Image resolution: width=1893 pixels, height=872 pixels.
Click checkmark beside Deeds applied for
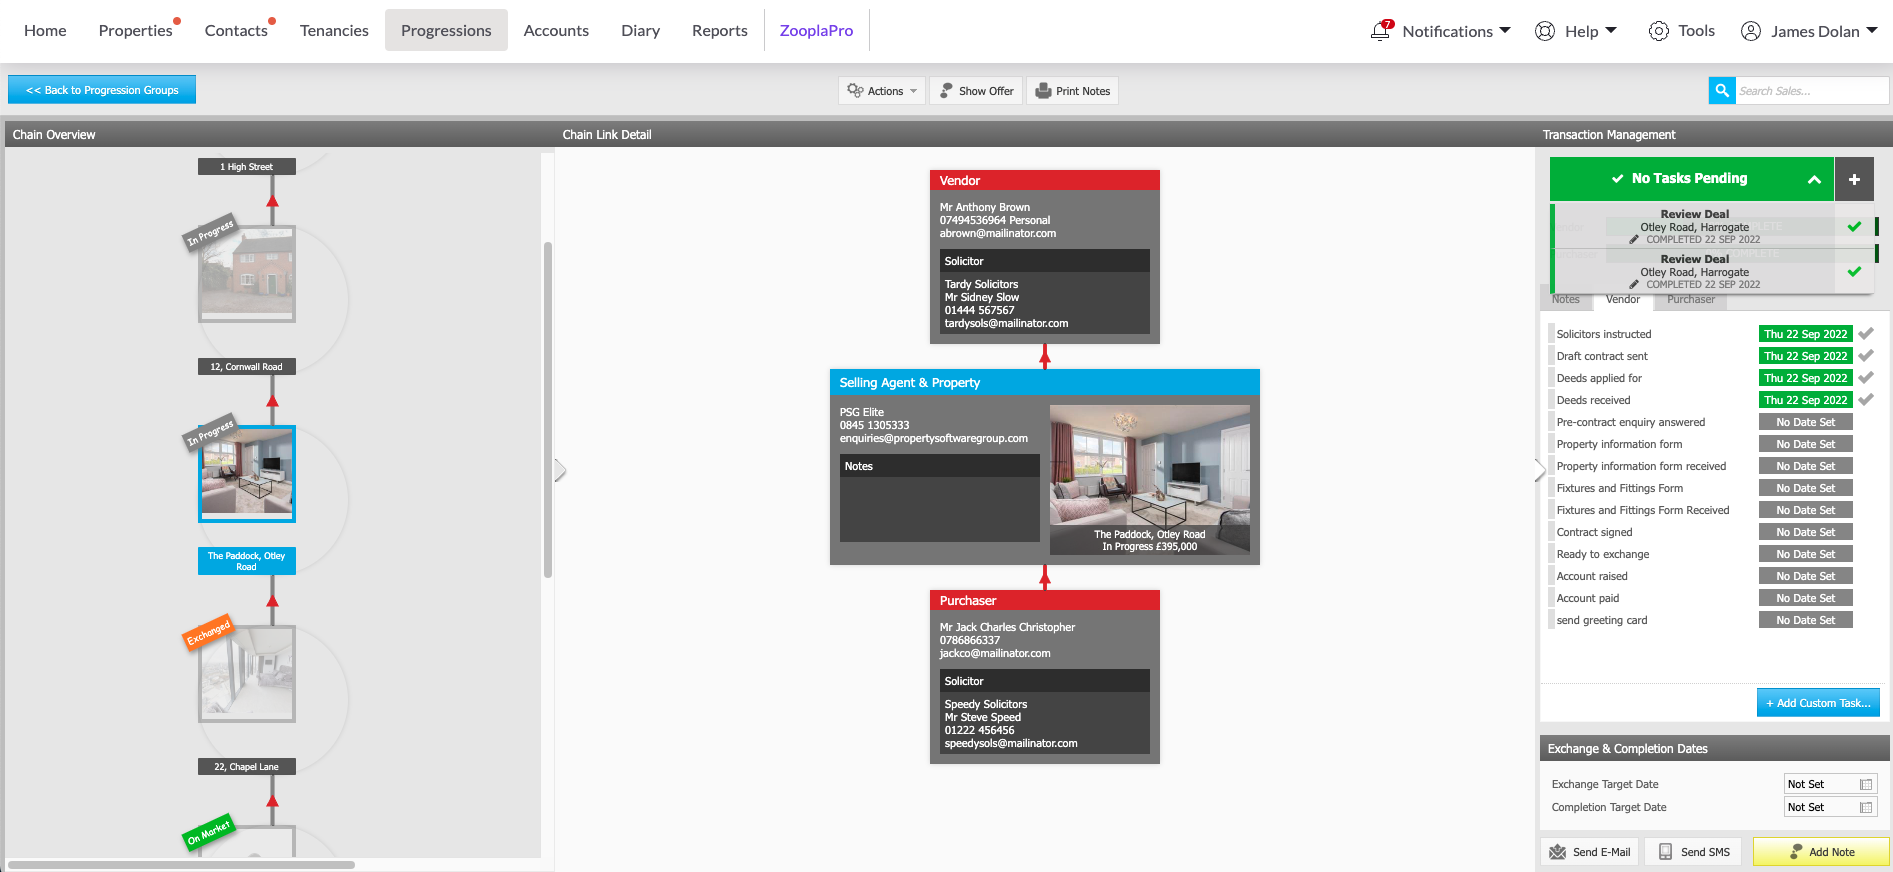1866,378
